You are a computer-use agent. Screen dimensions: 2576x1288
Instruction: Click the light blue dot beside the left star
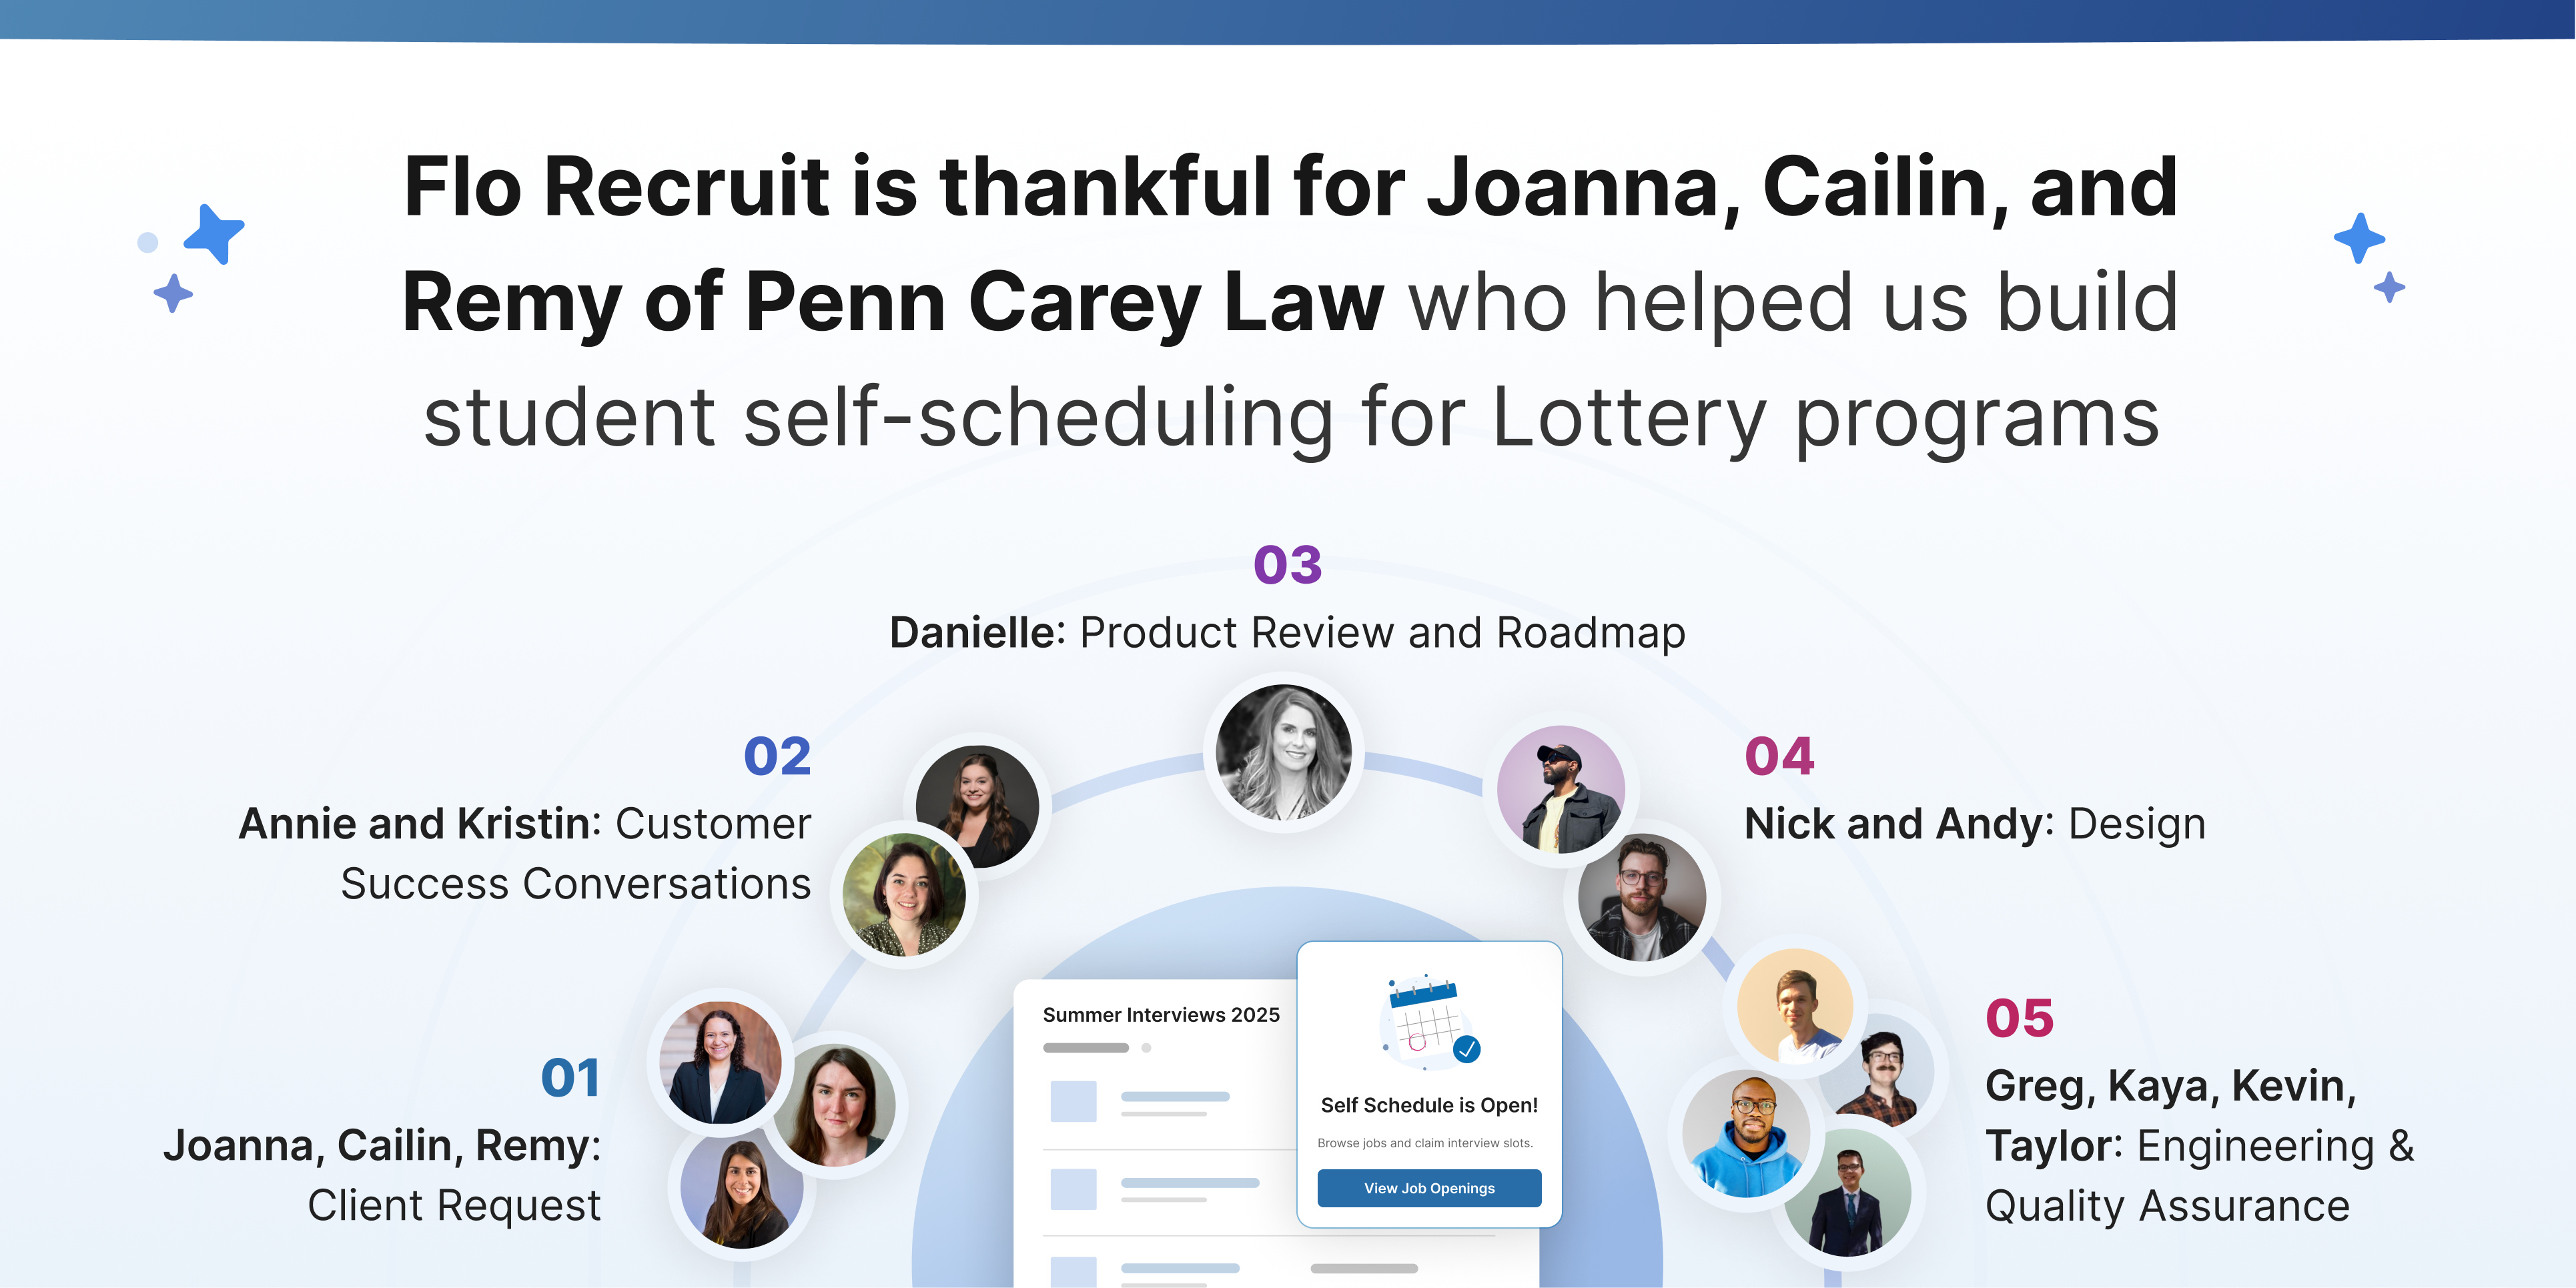[x=148, y=242]
